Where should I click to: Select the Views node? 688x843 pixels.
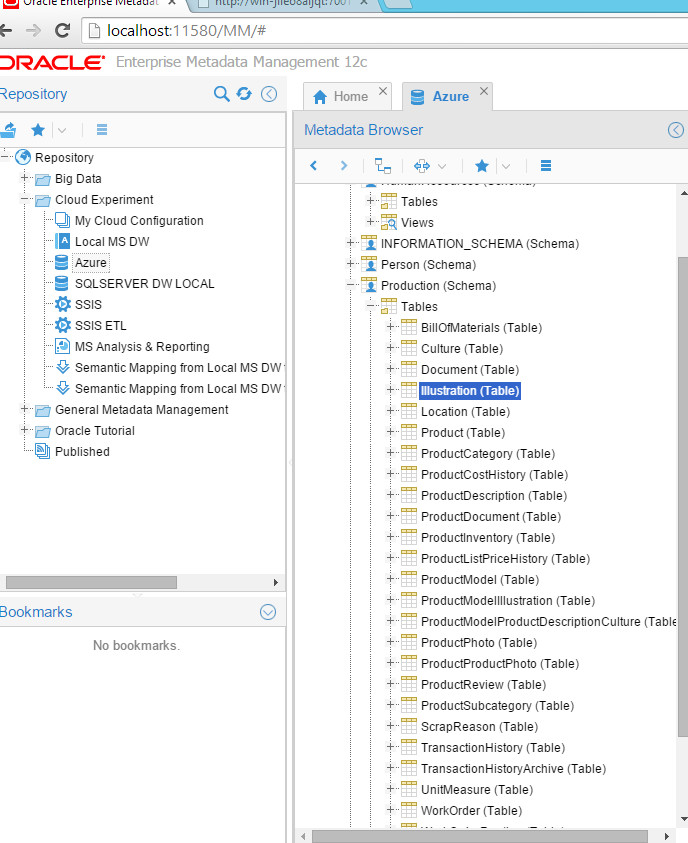click(x=417, y=223)
